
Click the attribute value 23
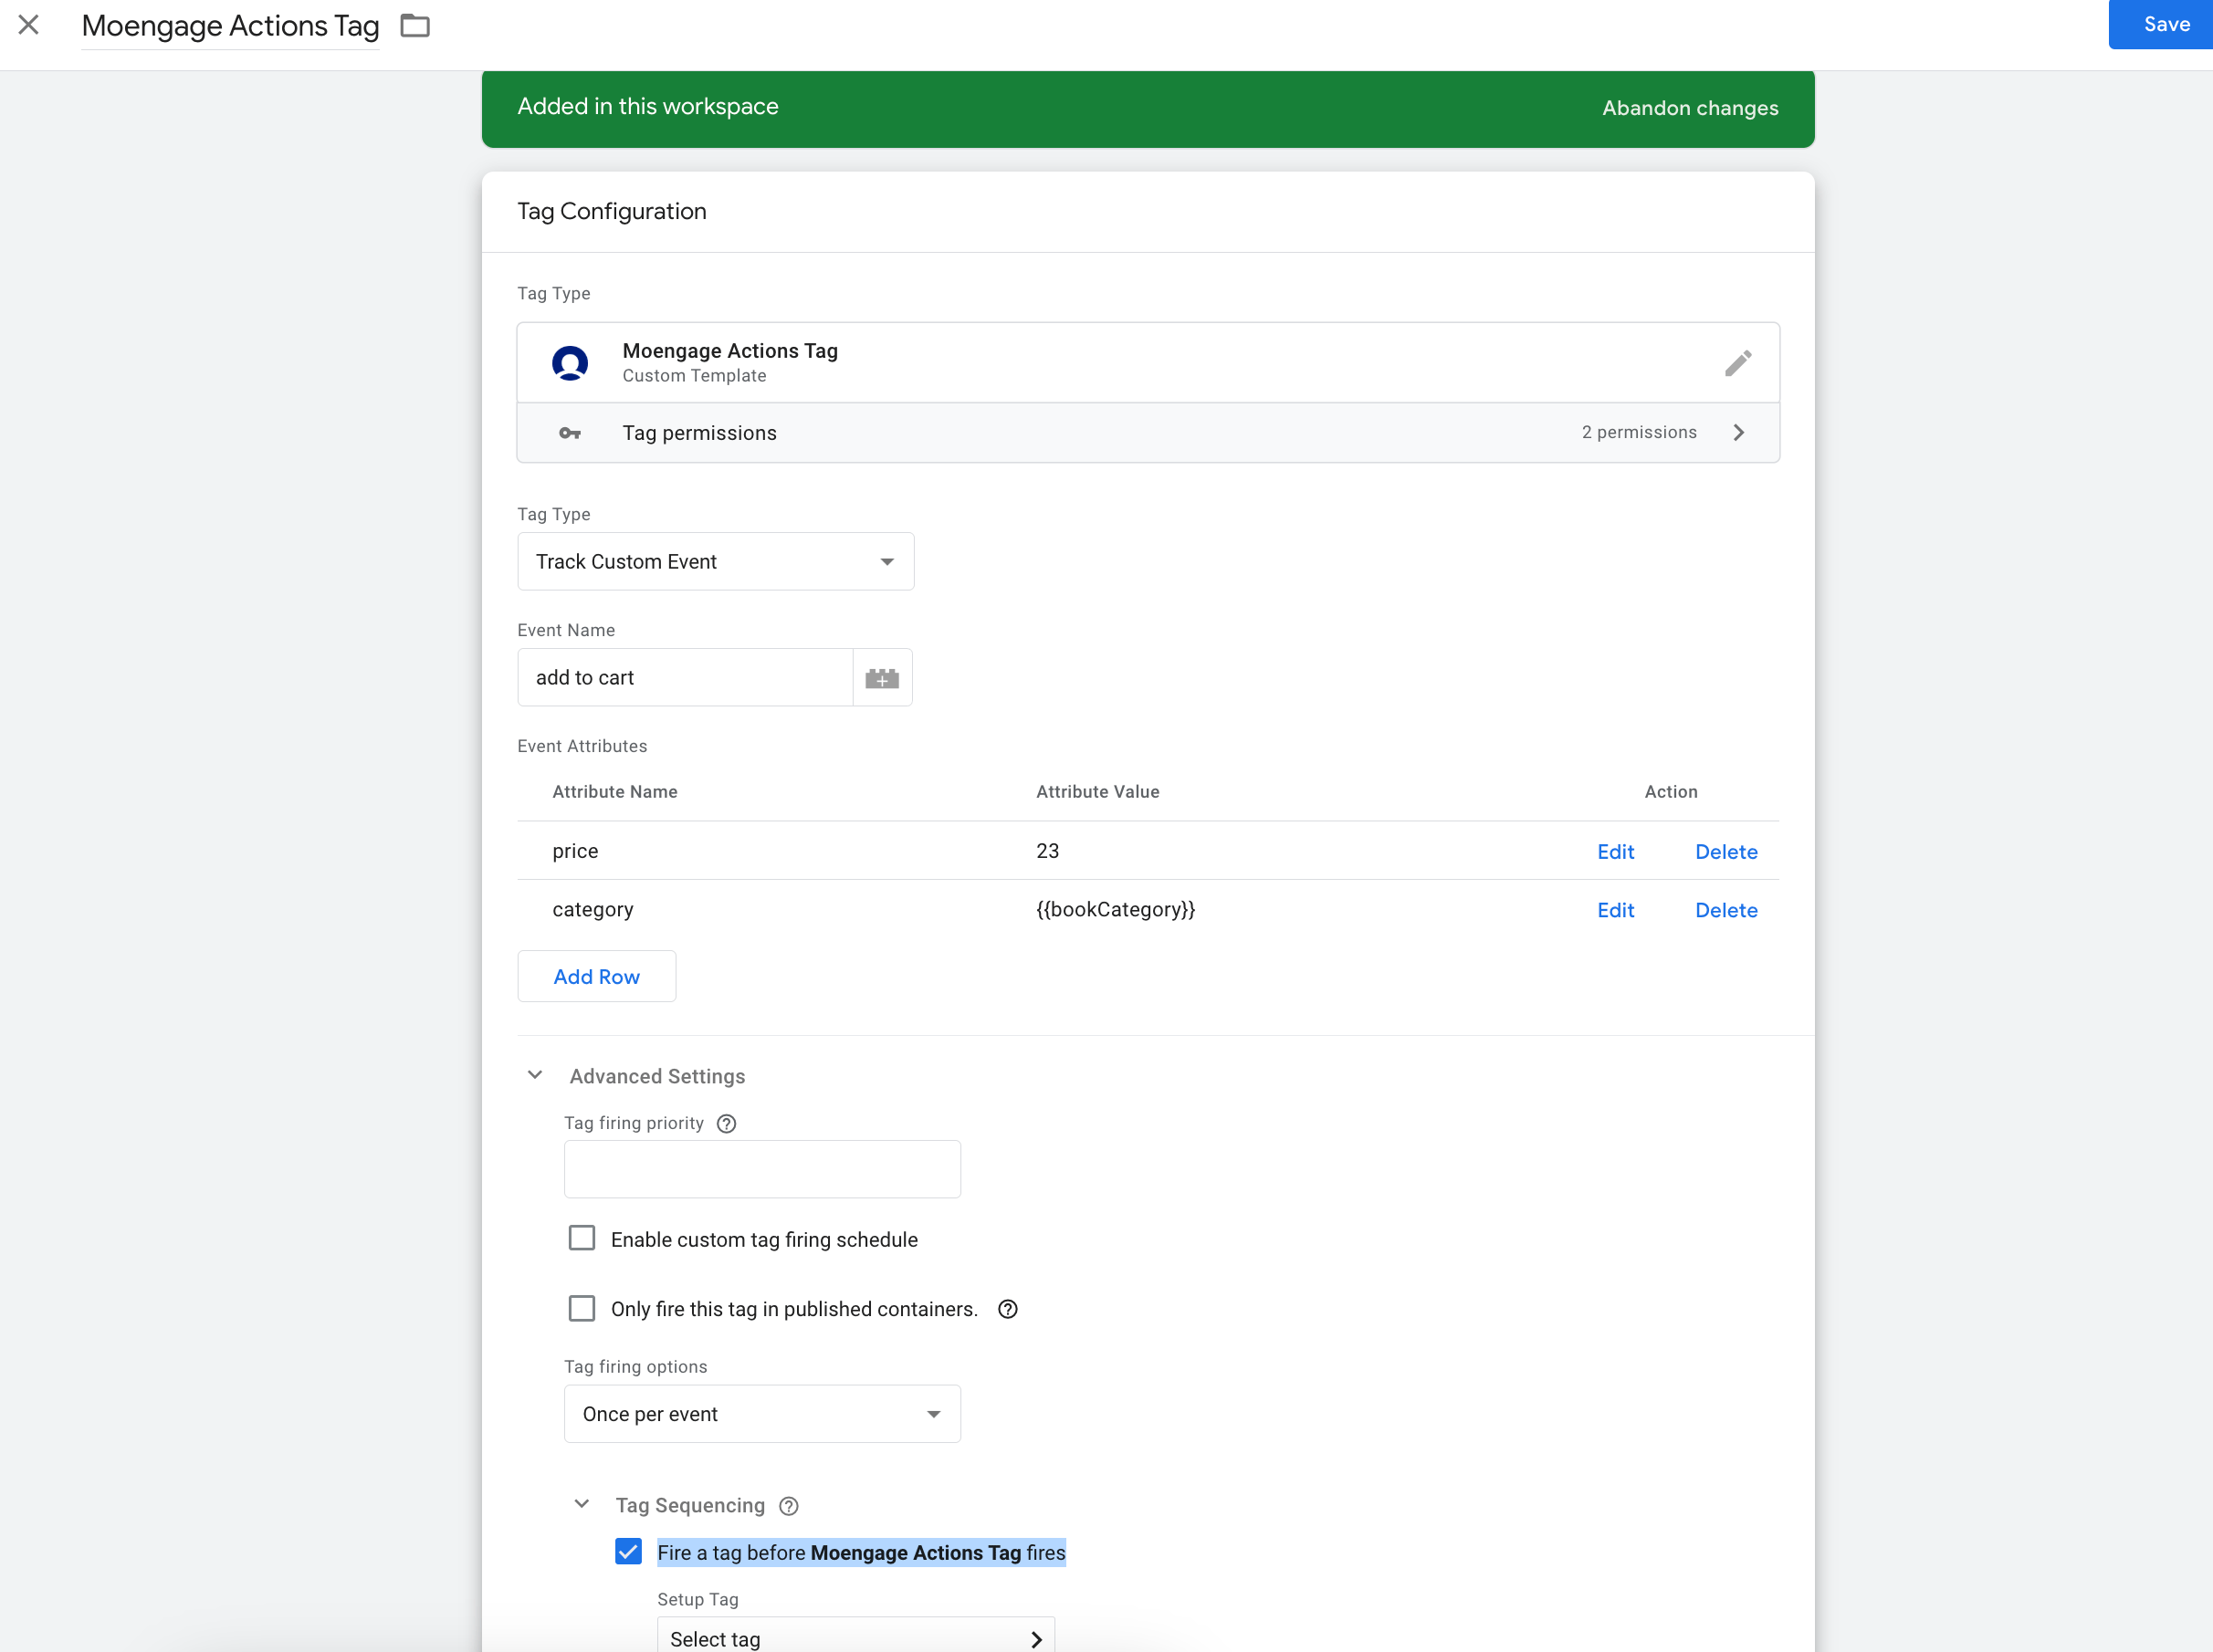tap(1047, 851)
